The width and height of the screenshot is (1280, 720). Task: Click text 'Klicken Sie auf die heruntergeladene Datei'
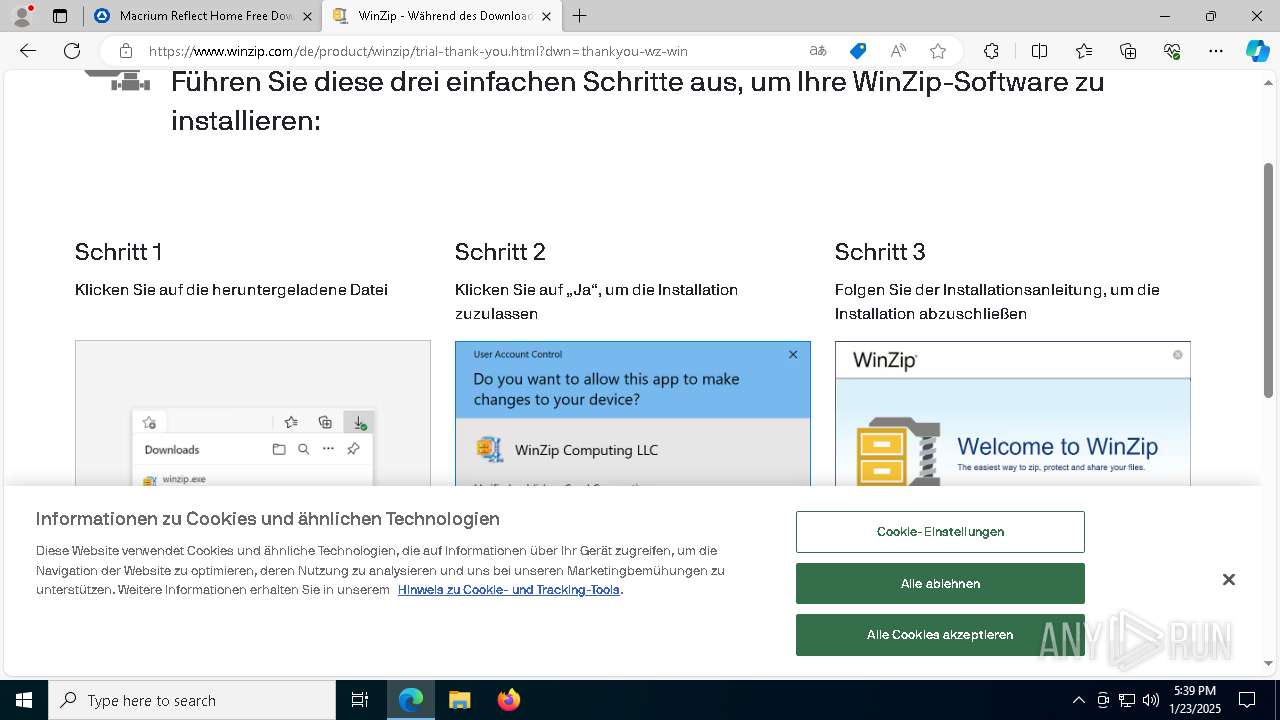point(231,290)
